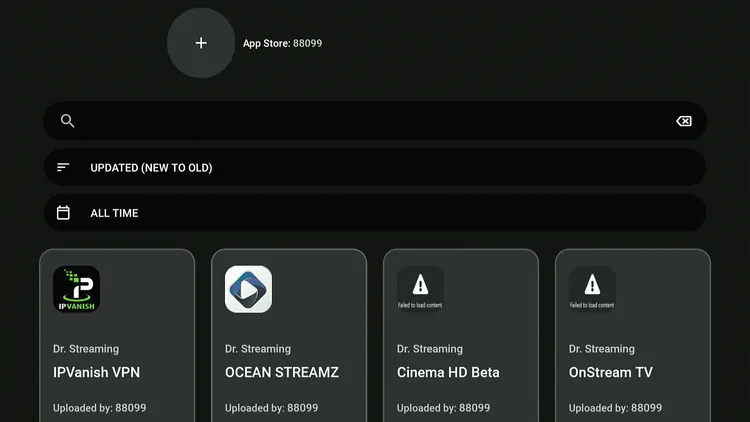Click Dr. Streaming on OCEAN STREAMZ card

258,349
